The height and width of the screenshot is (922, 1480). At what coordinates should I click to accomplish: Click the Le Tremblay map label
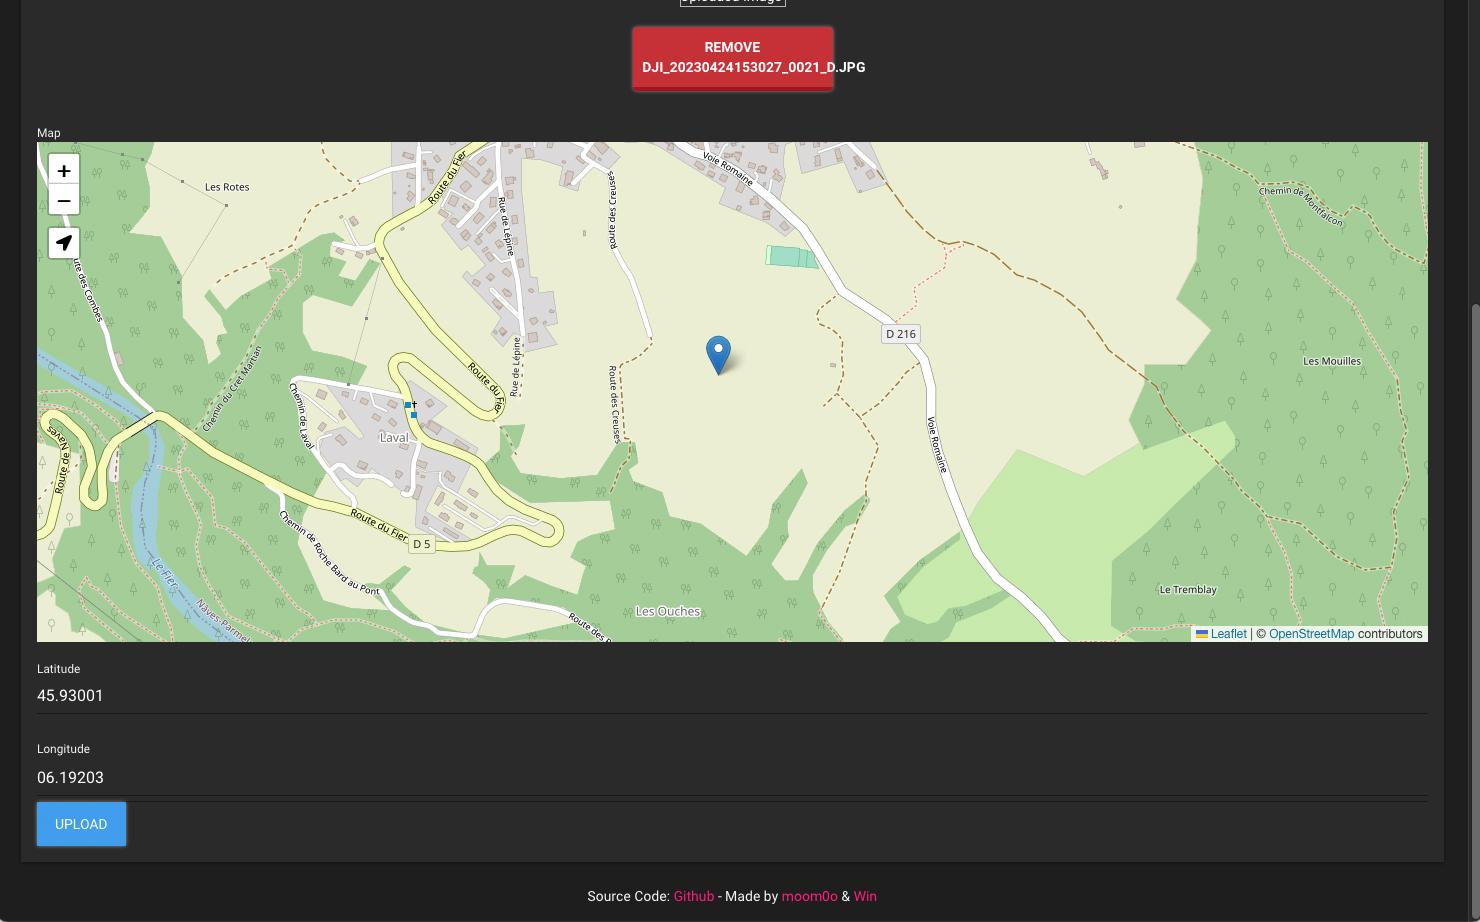1188,589
